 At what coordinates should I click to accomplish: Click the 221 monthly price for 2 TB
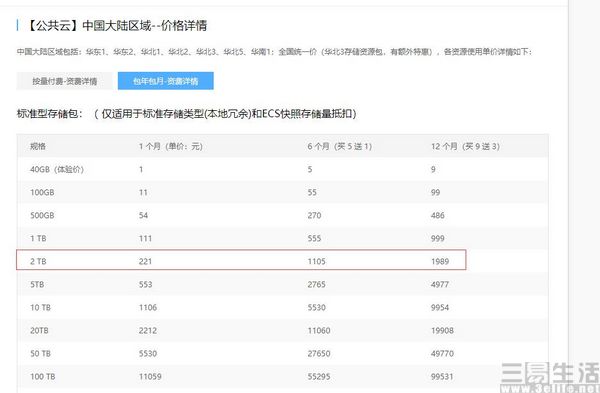pyautogui.click(x=145, y=261)
